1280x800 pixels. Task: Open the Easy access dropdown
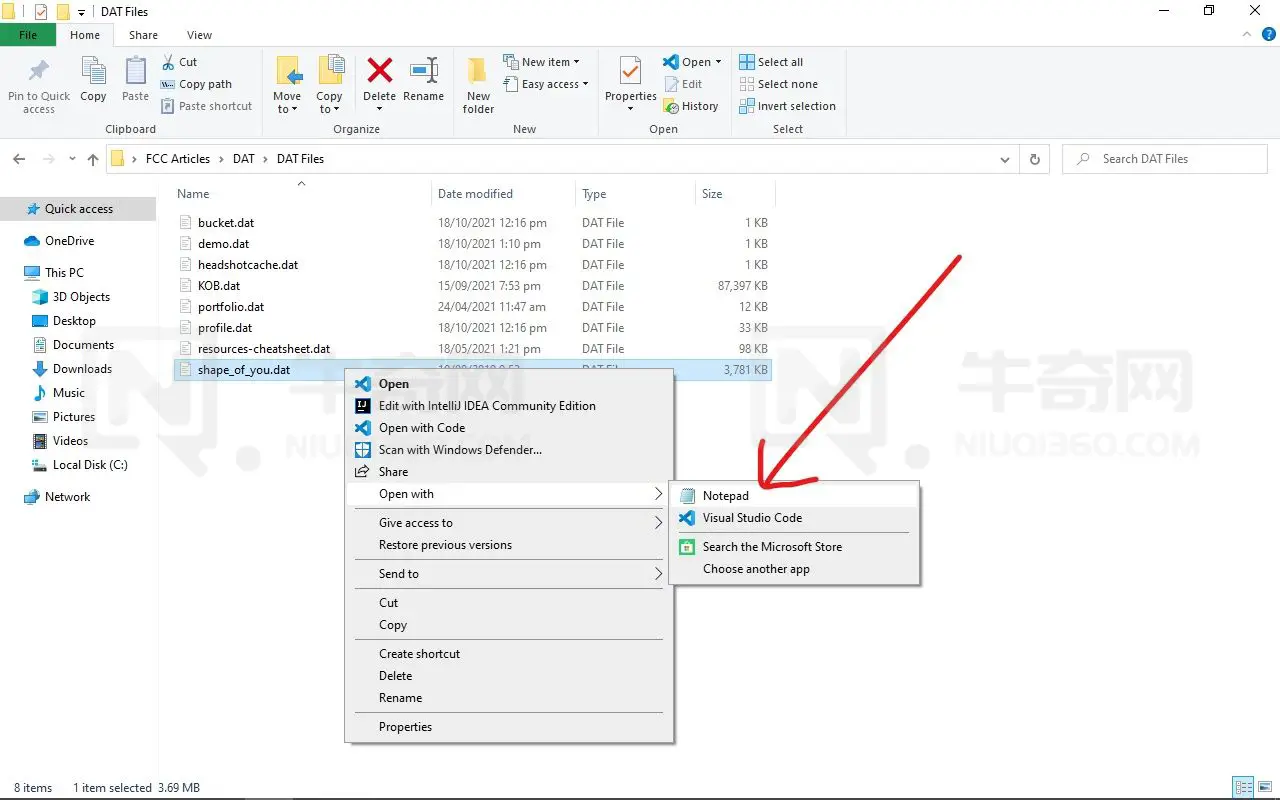[546, 84]
